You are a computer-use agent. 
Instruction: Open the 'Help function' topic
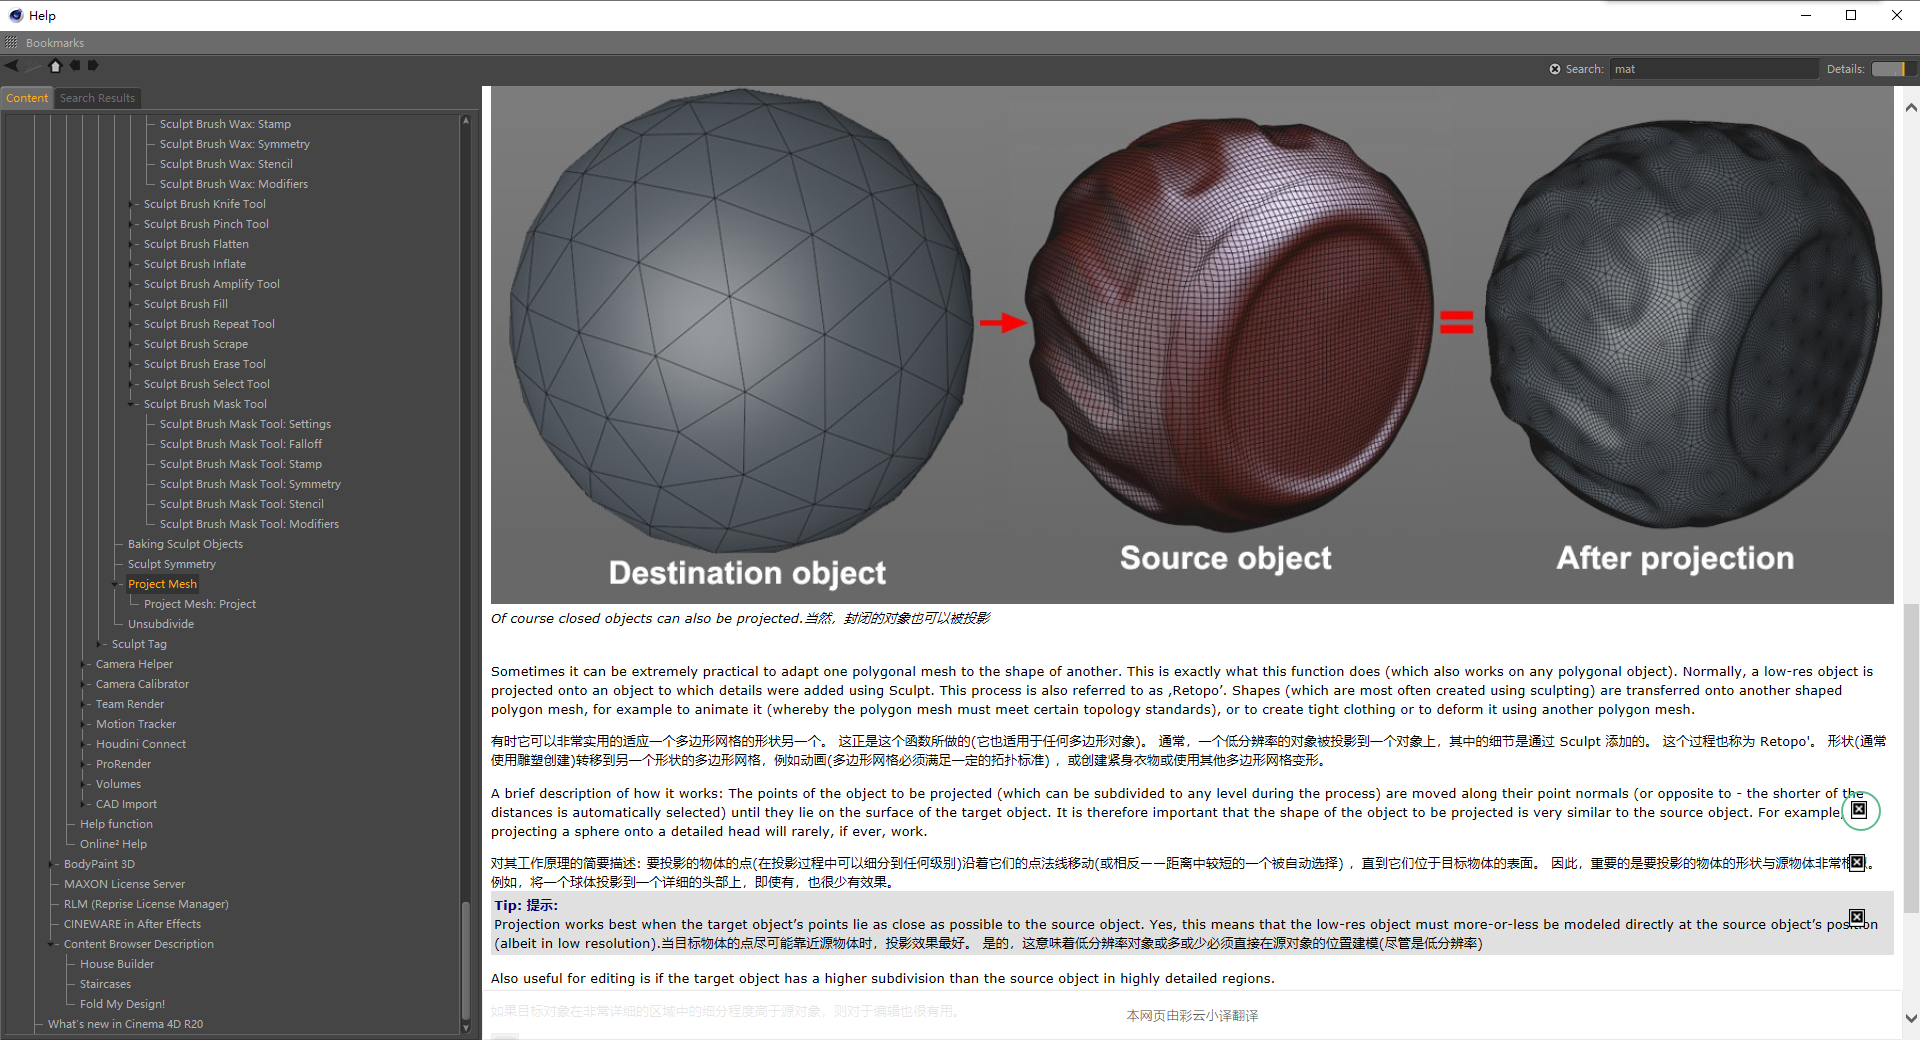116,824
